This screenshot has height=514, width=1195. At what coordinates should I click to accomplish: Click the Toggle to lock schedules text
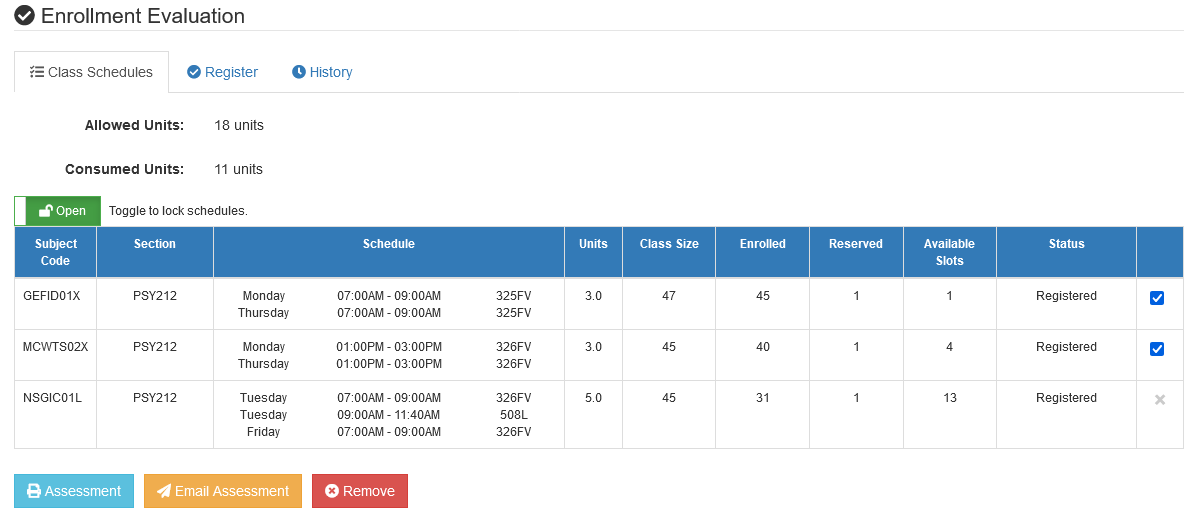point(178,211)
